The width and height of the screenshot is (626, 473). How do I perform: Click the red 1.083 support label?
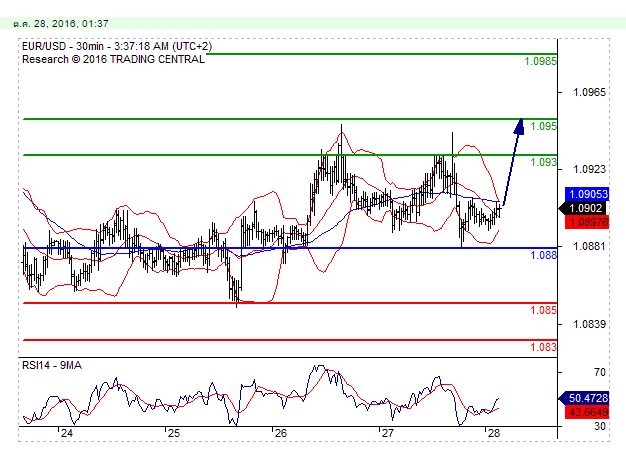point(543,347)
